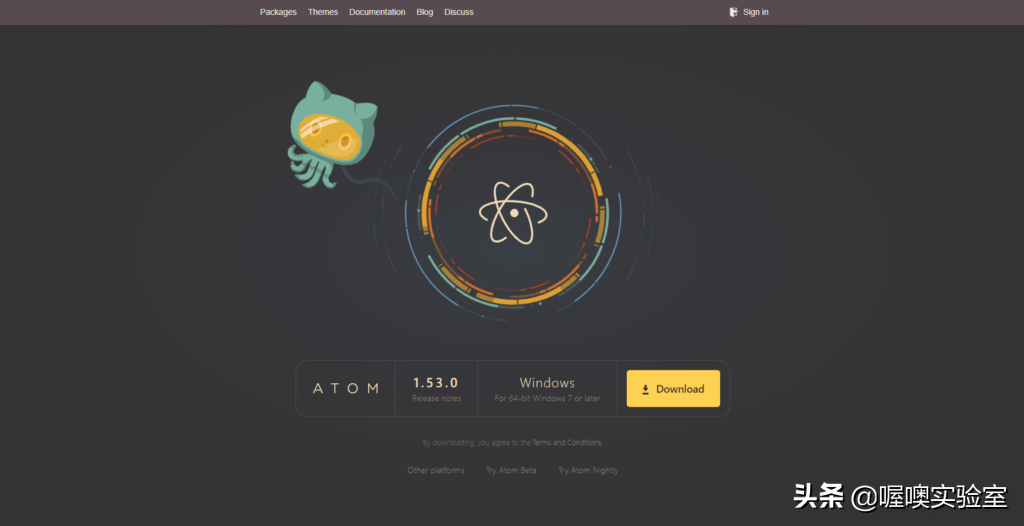
Task: Open the Release notes link
Action: pyautogui.click(x=436, y=398)
